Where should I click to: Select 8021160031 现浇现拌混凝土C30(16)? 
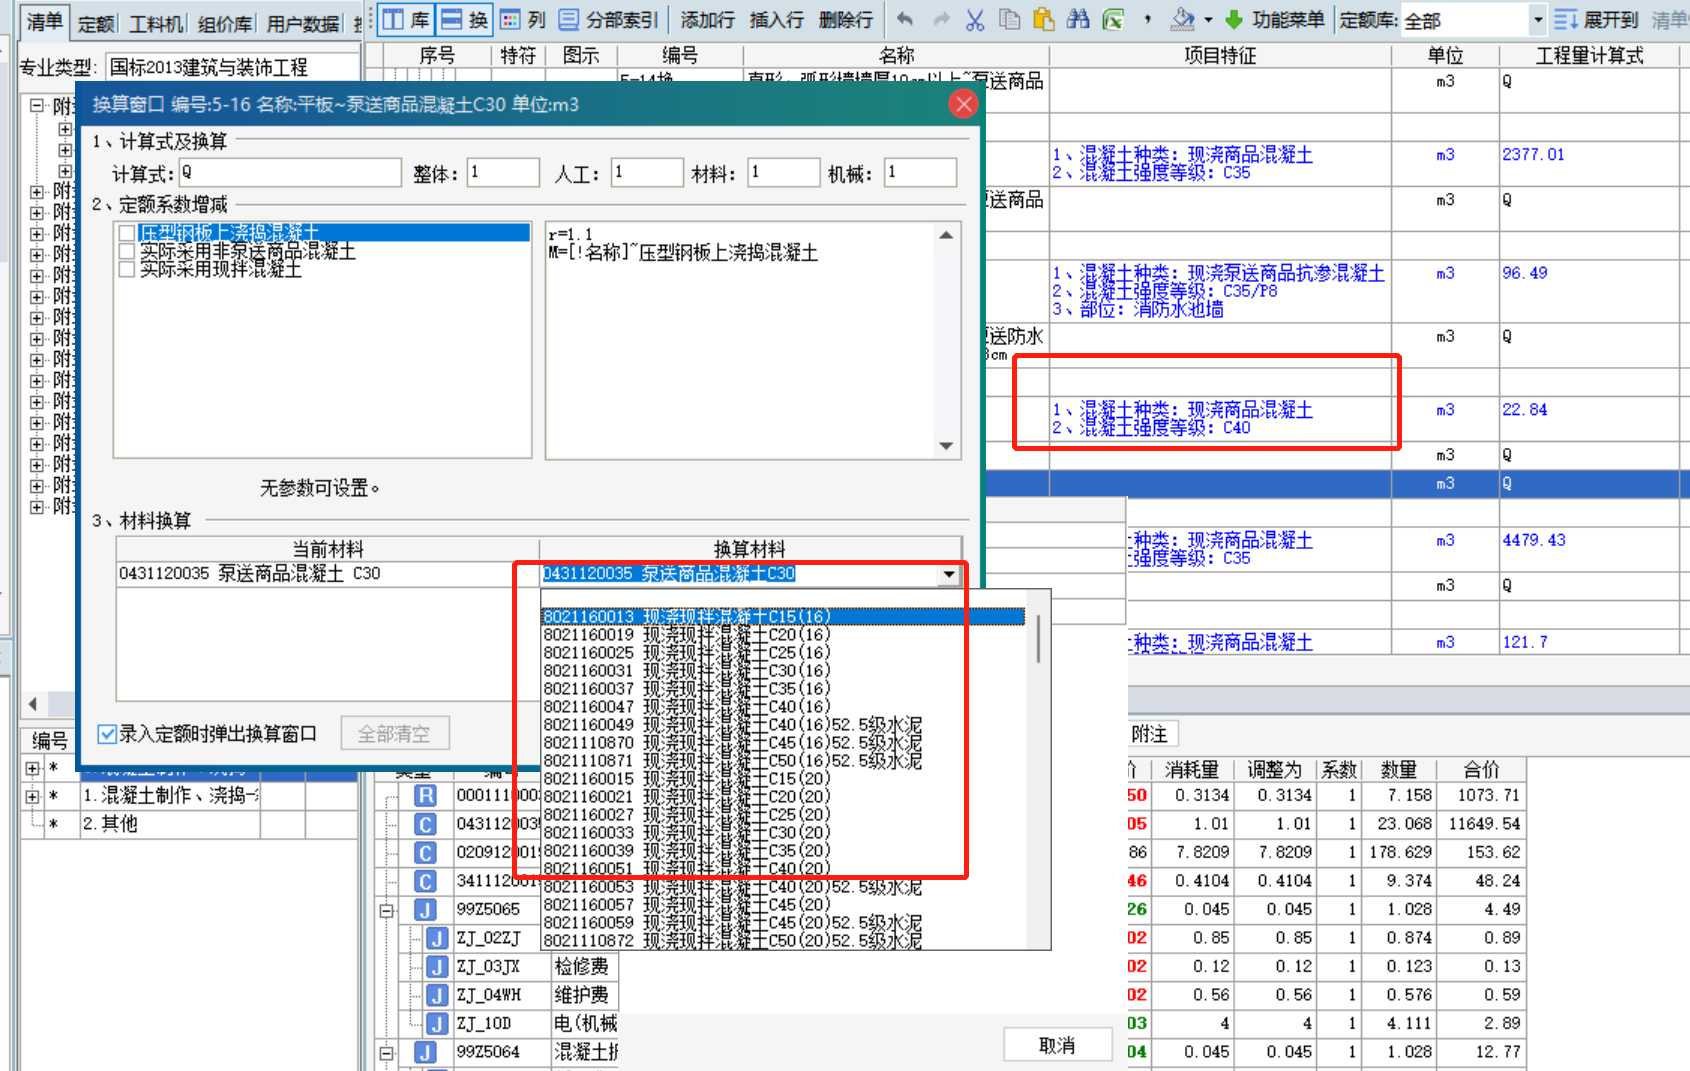tap(783, 671)
